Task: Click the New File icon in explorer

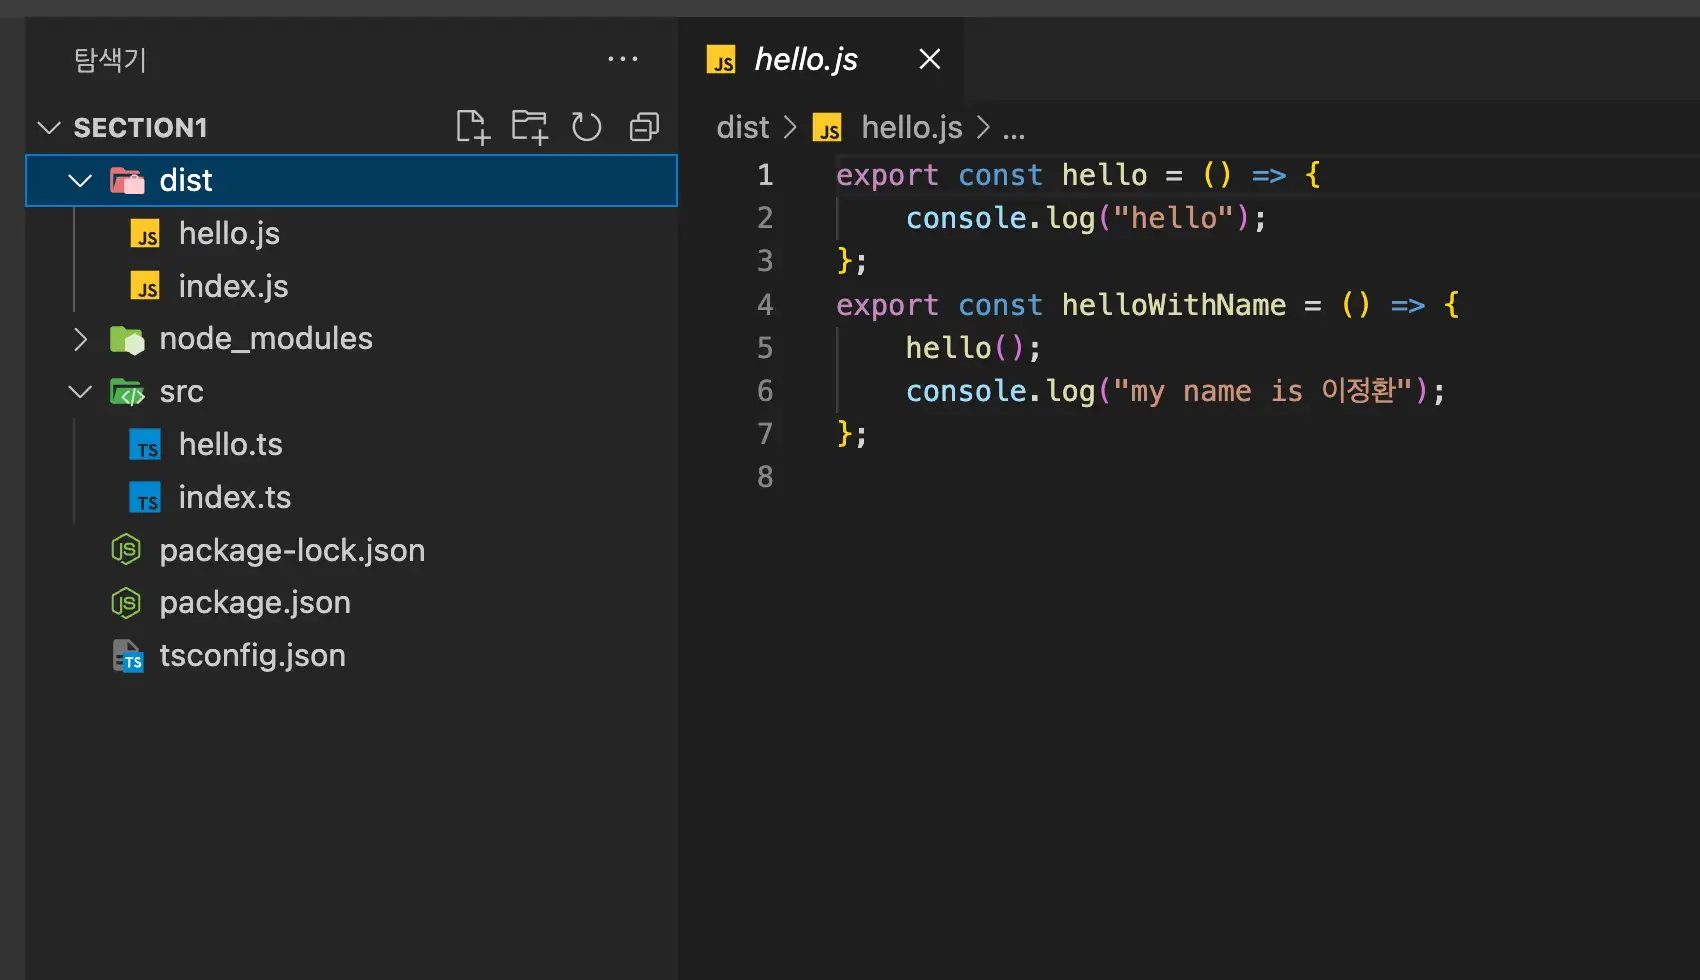Action: click(x=472, y=127)
